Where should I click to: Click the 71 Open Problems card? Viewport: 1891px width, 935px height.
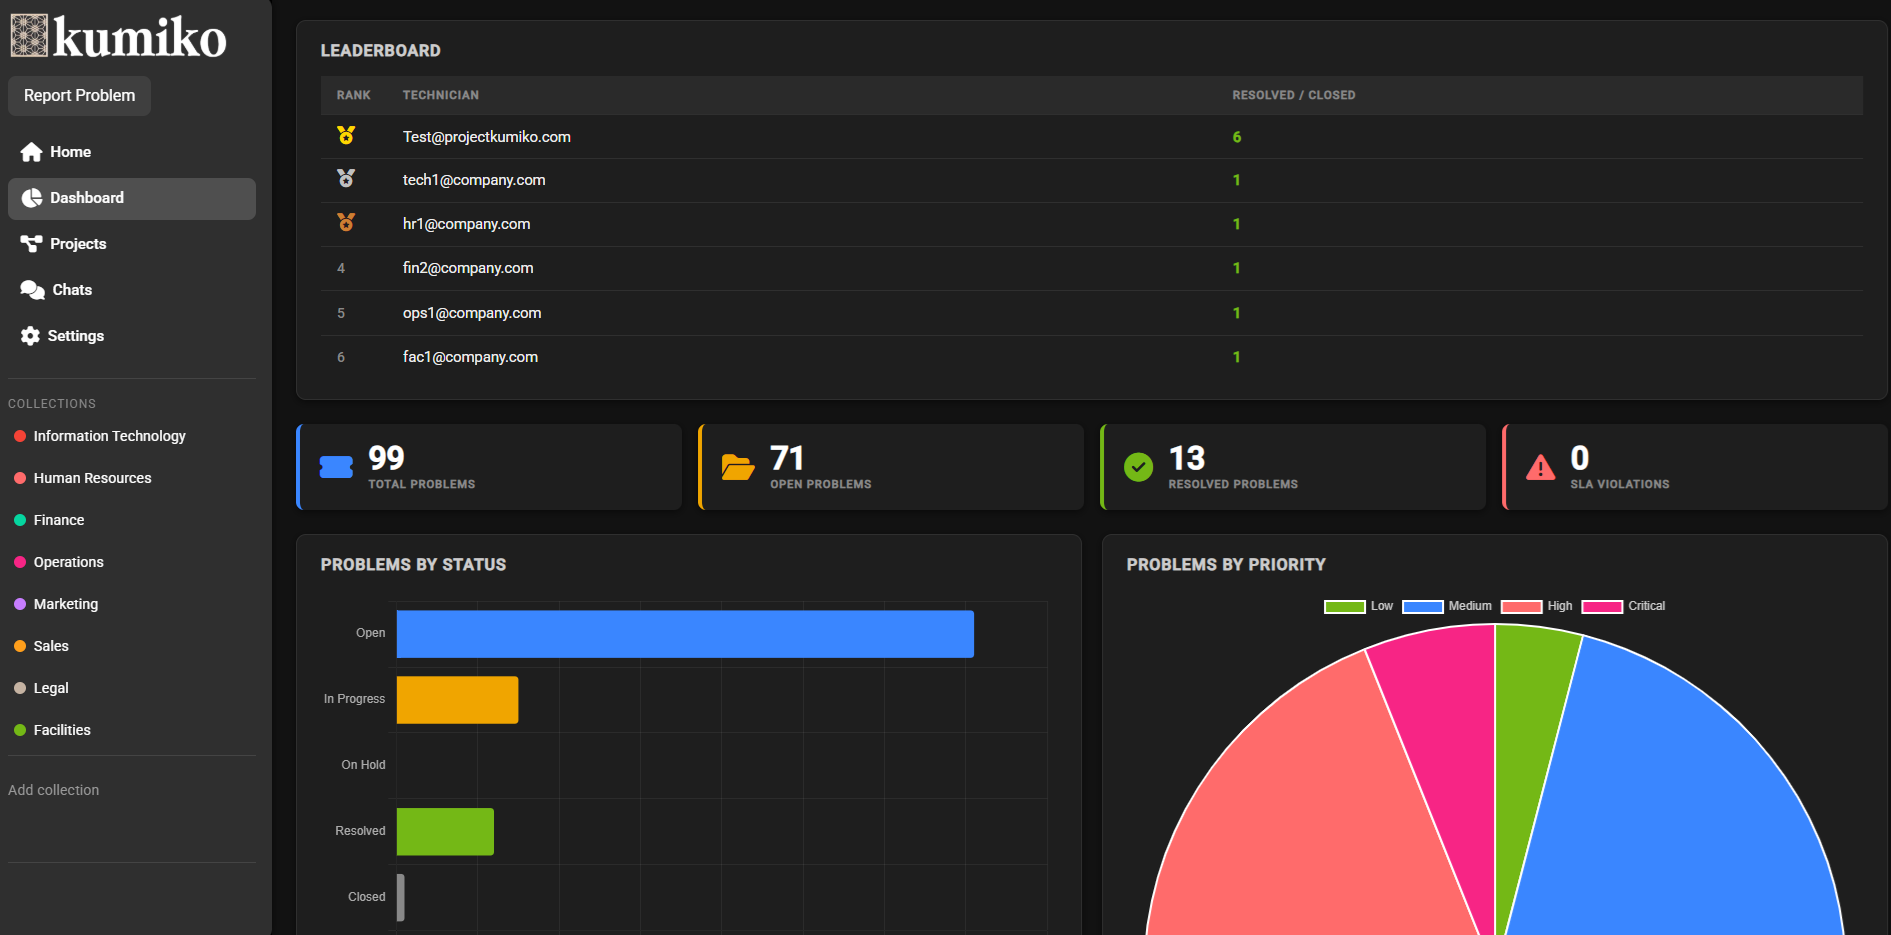pos(891,467)
